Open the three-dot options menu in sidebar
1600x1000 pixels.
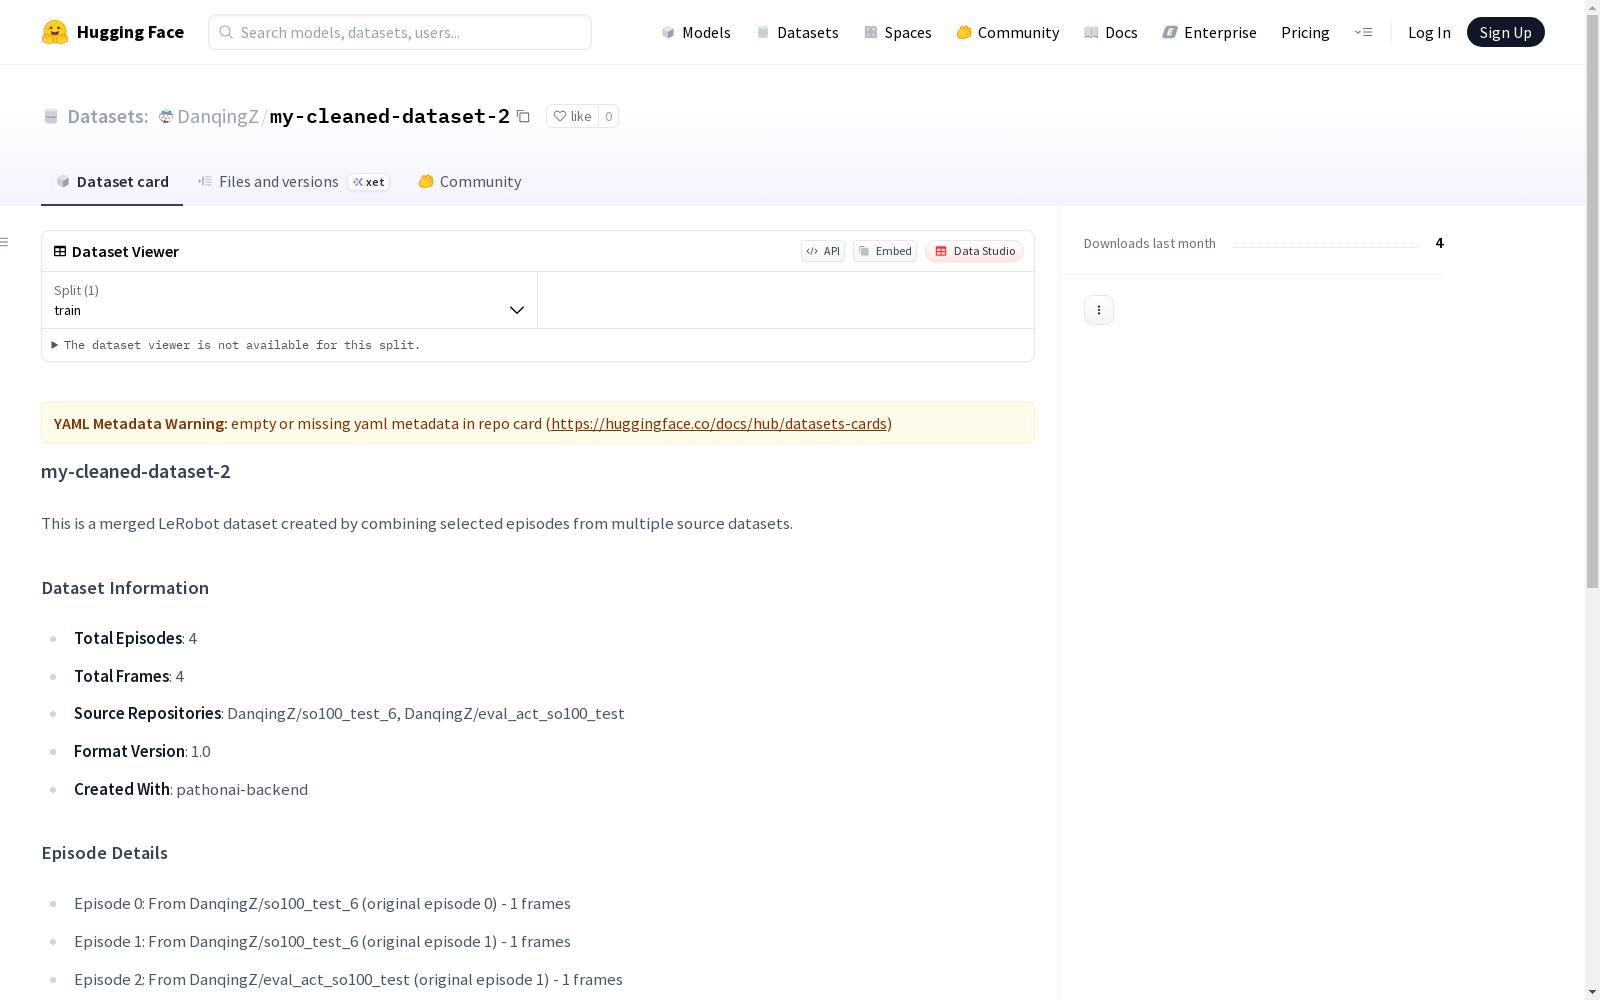(1099, 310)
